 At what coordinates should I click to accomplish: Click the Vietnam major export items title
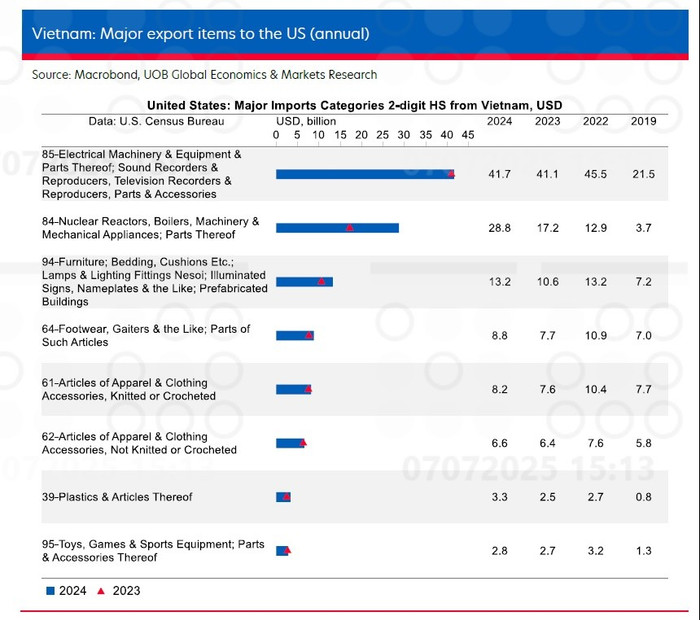200,33
